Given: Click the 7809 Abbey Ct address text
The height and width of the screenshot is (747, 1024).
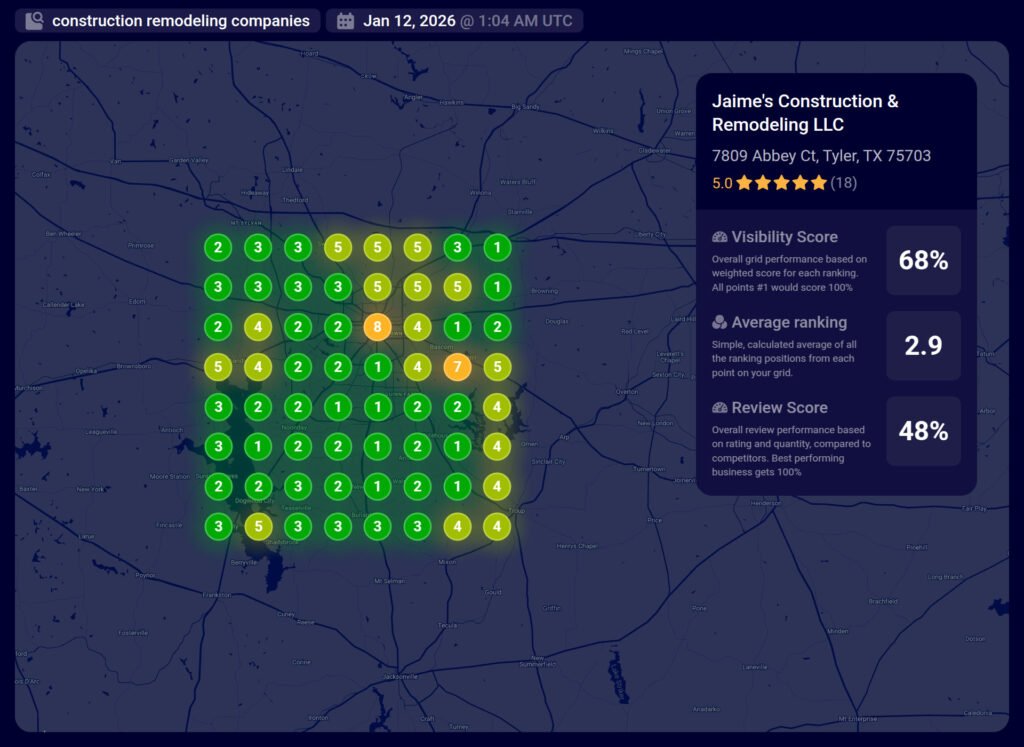Looking at the screenshot, I should [x=821, y=156].
